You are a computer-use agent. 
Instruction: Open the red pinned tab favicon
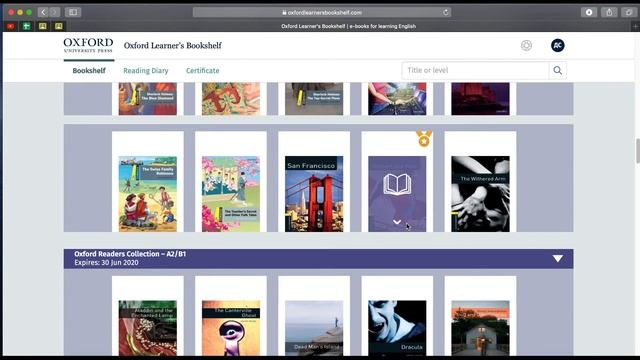11,26
